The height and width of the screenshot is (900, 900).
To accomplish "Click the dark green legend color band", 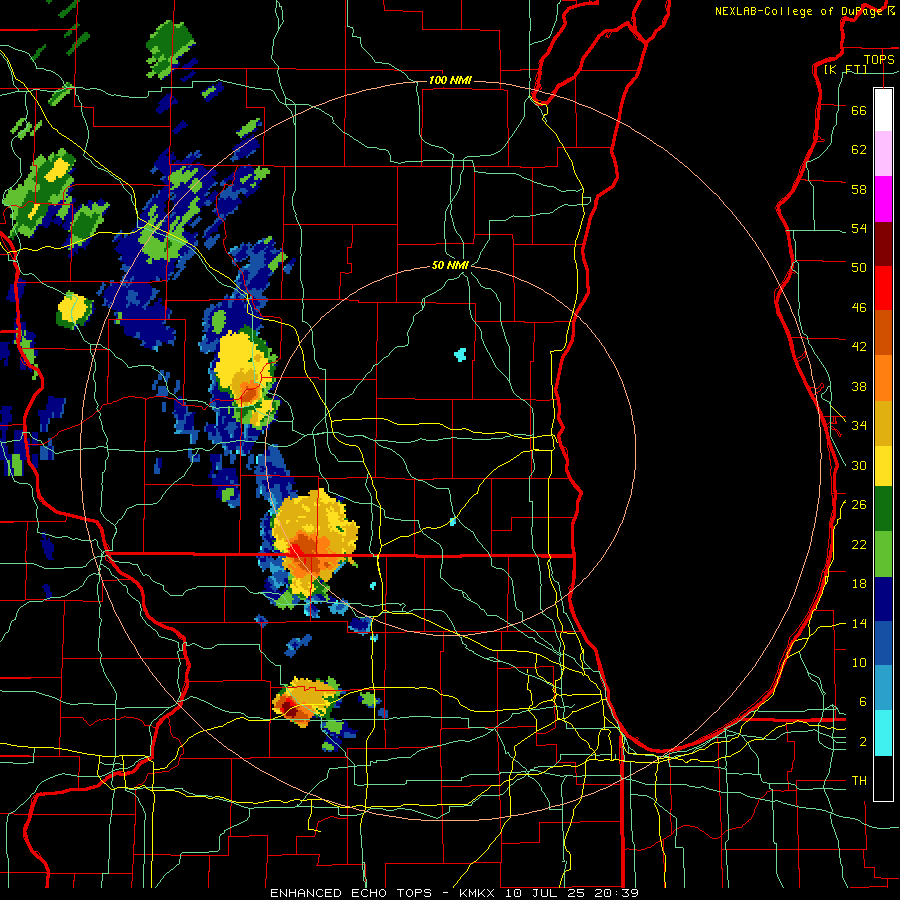I will tap(883, 509).
